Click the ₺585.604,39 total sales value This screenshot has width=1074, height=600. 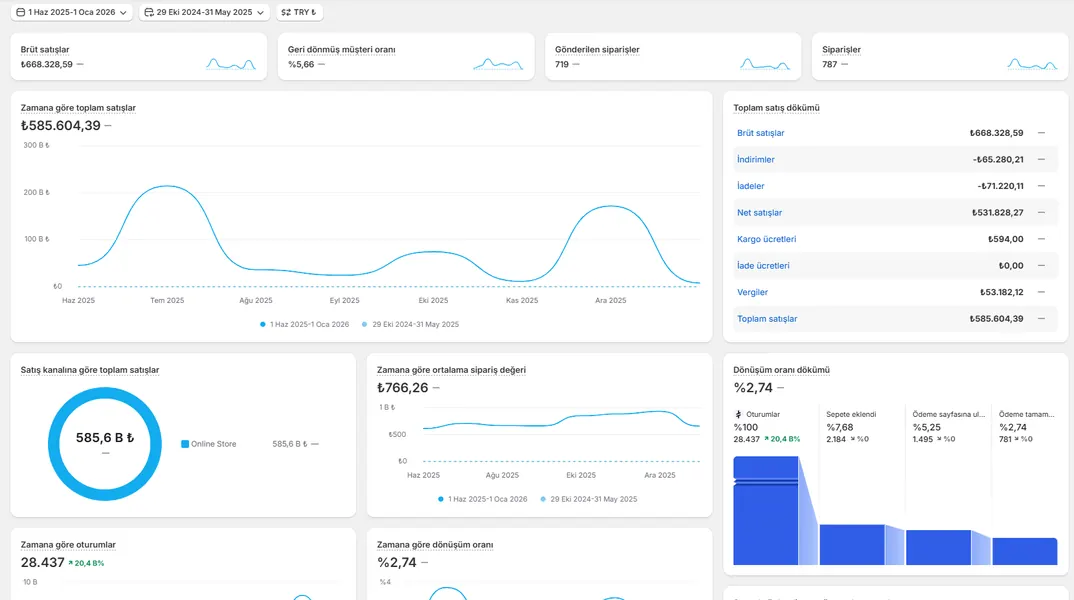[x=60, y=125]
